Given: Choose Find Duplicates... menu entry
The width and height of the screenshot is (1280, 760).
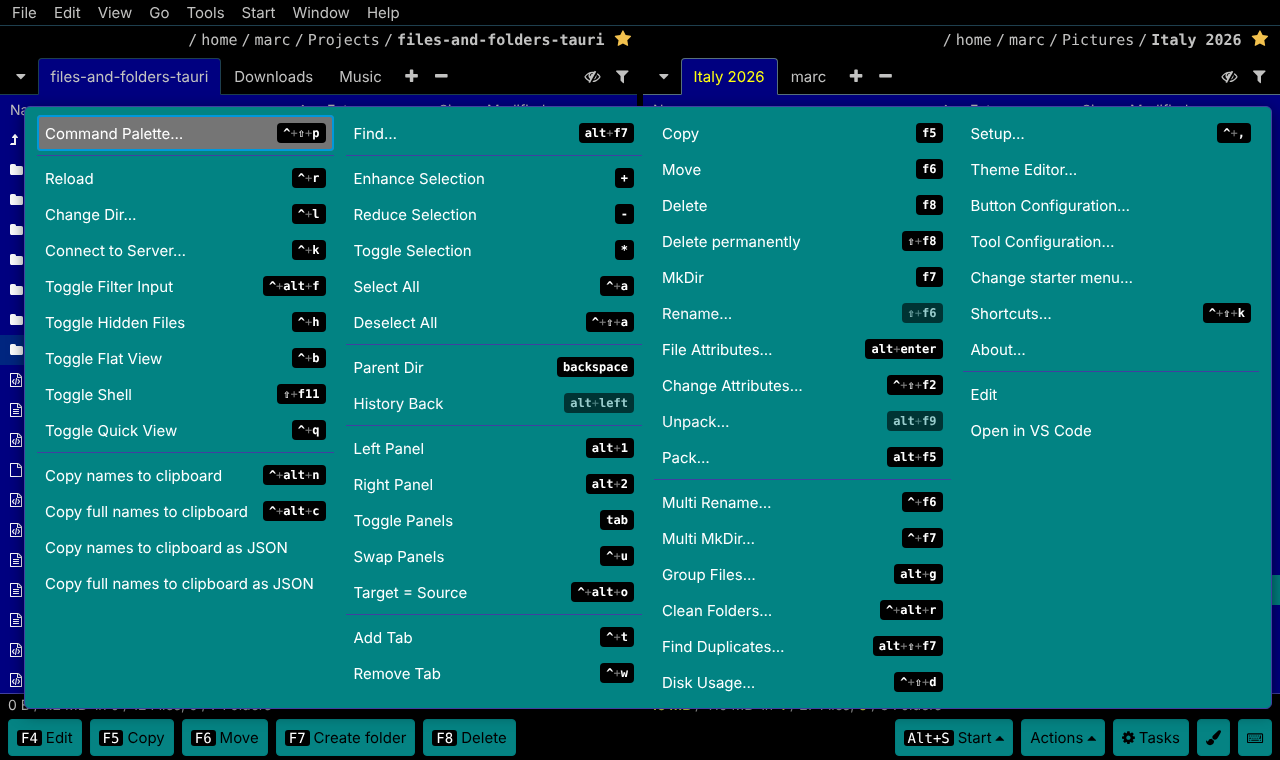Looking at the screenshot, I should [x=802, y=647].
